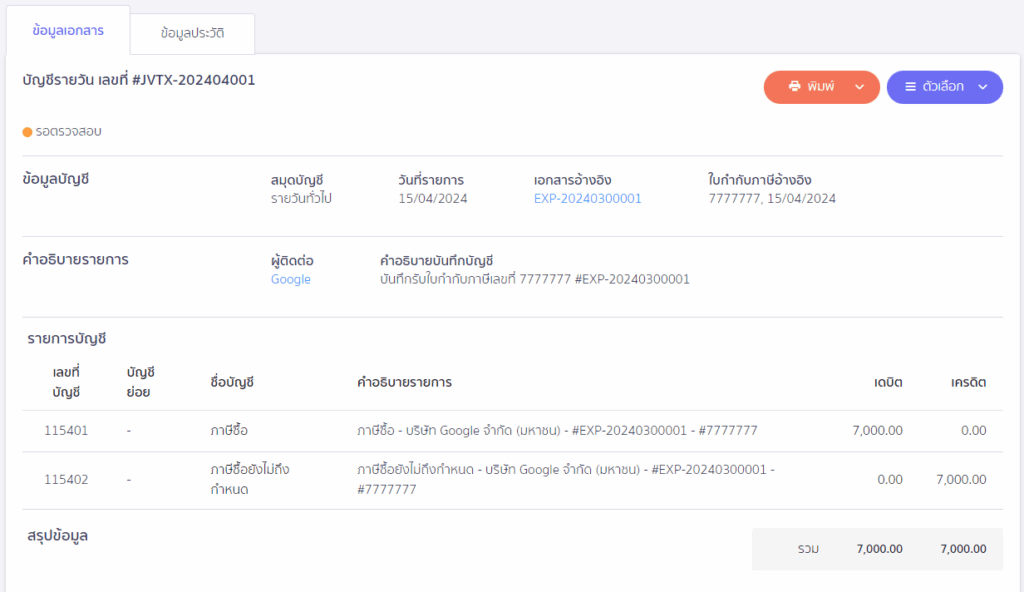Click debit 0.00 in row 115402

[x=889, y=480]
